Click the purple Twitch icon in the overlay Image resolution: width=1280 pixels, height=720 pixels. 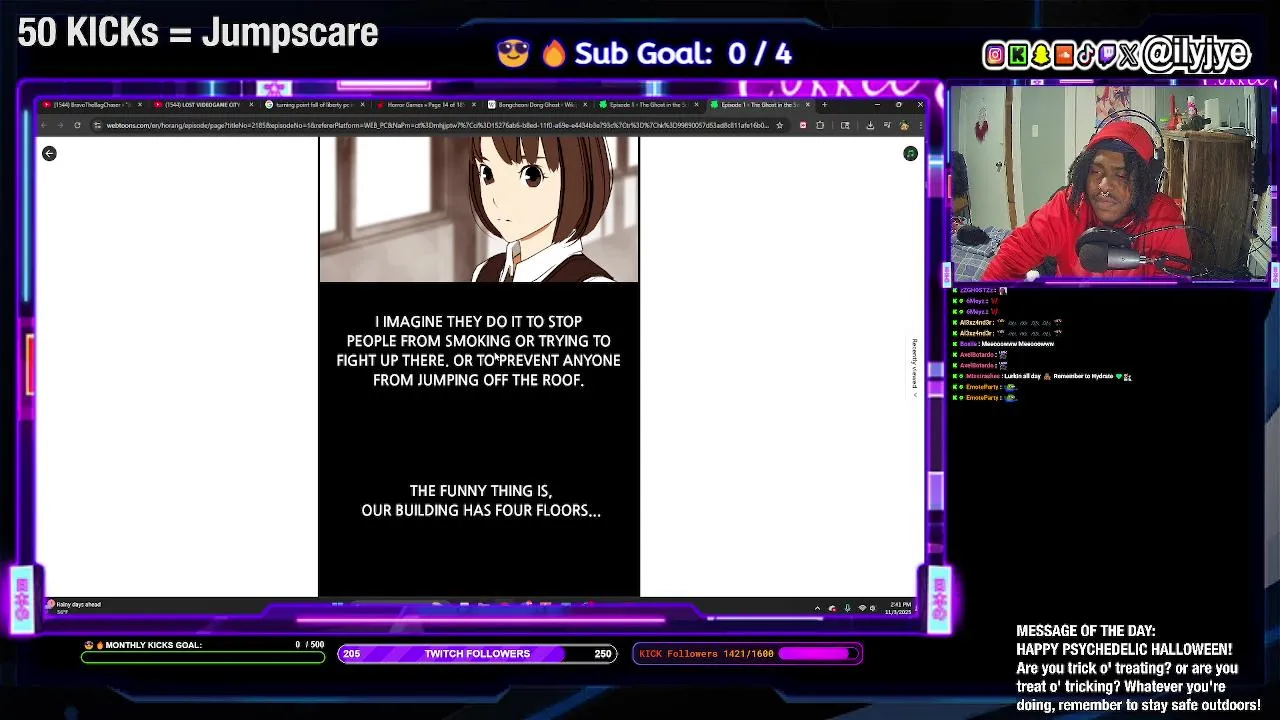coord(1107,55)
